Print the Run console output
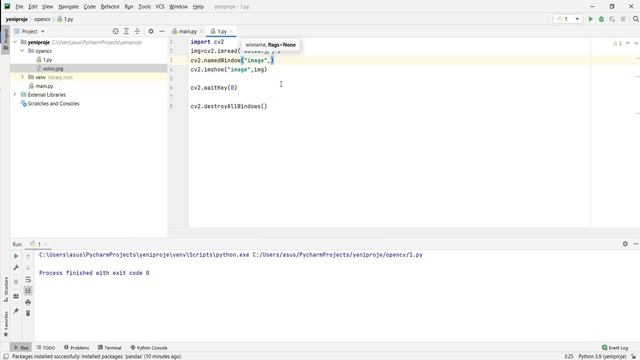This screenshot has height=360, width=640. [28, 302]
